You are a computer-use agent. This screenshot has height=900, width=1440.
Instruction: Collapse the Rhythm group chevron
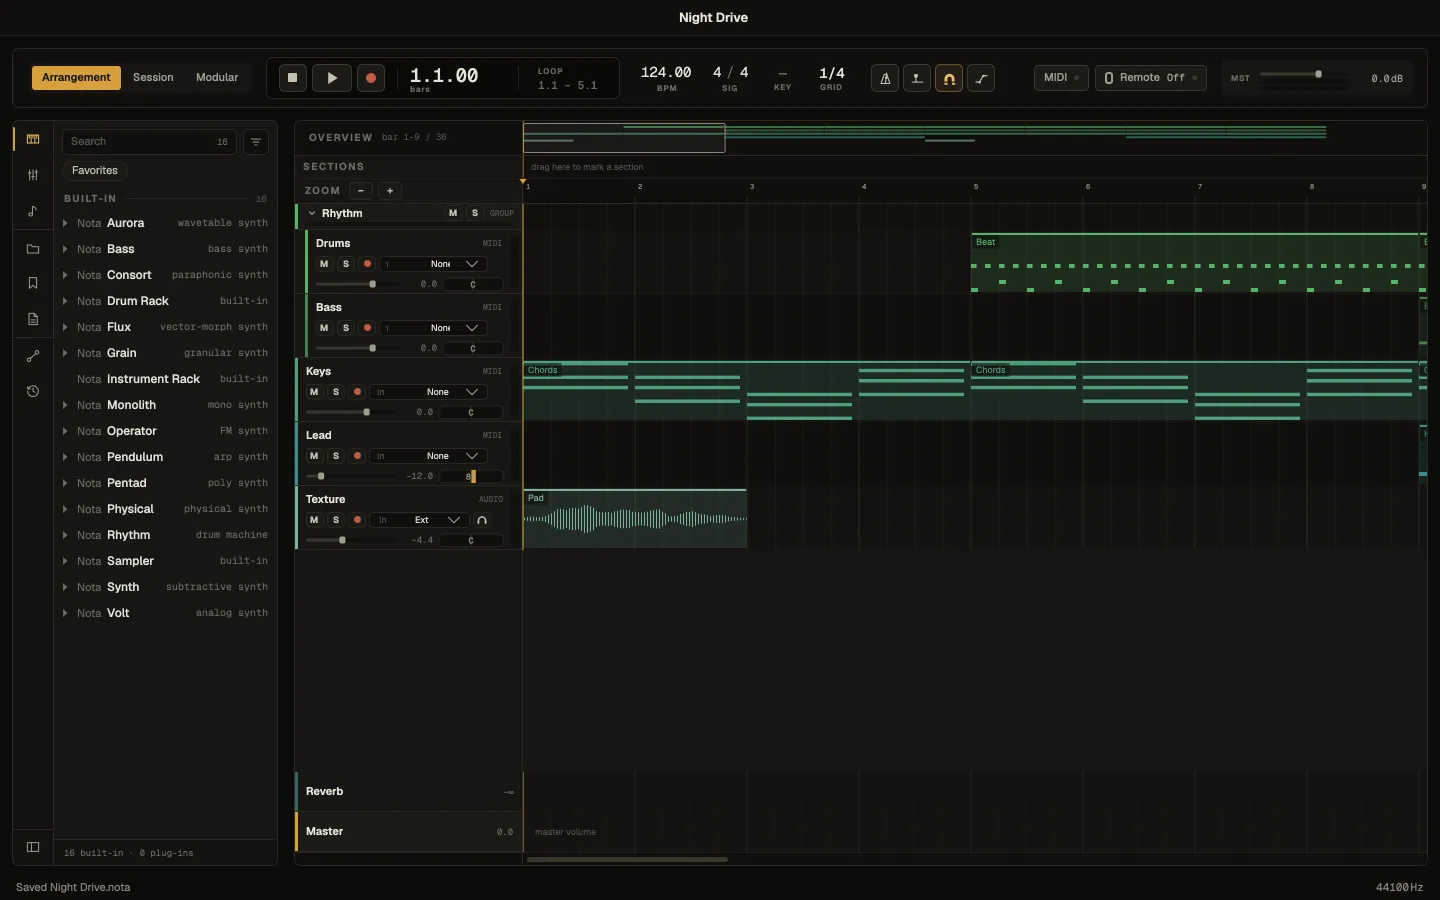pos(312,213)
